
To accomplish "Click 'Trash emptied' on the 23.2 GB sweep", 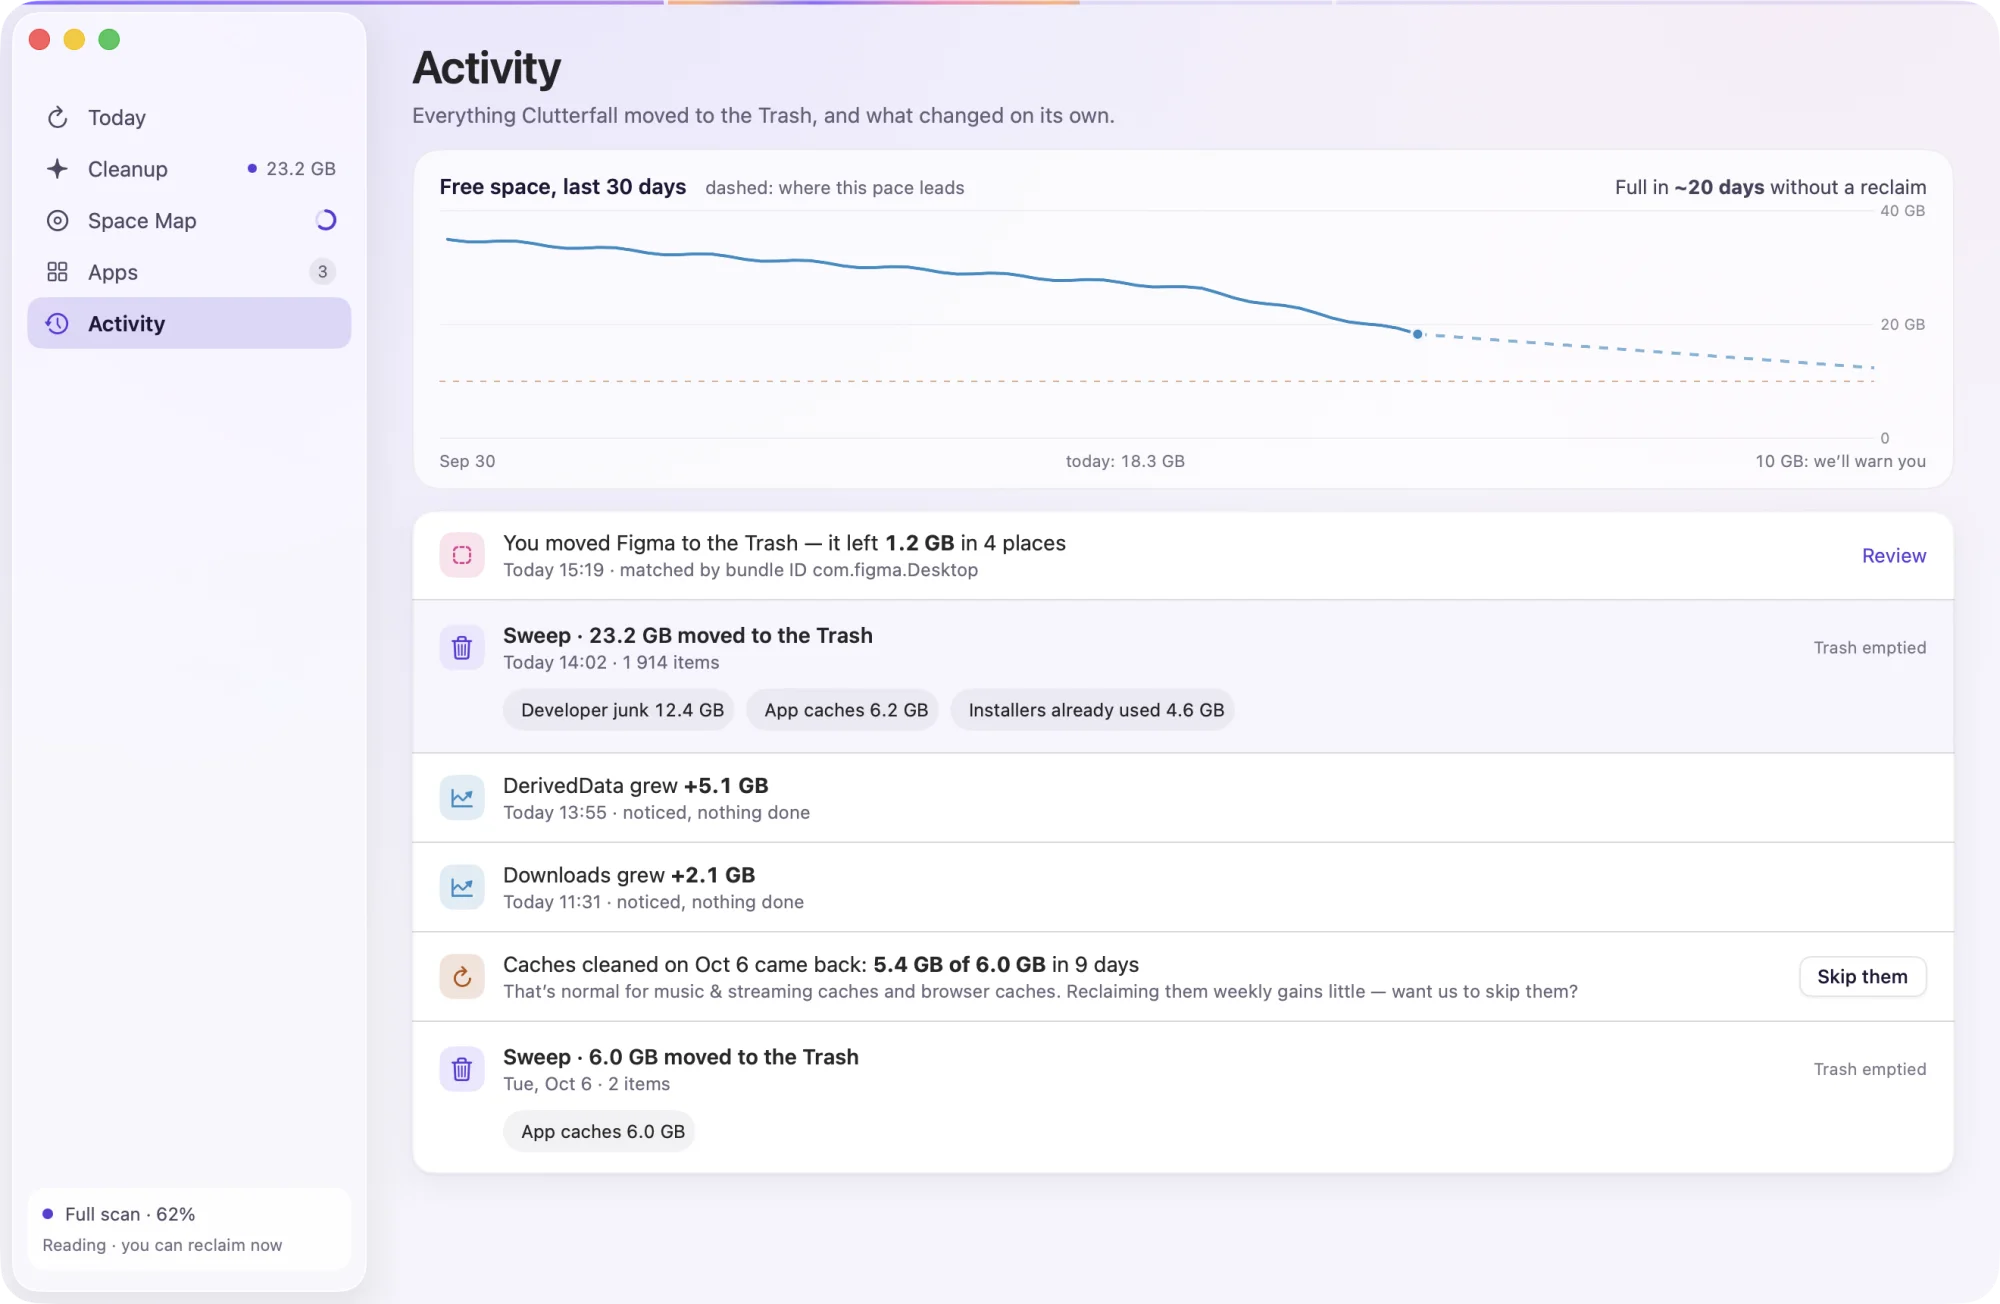I will point(1870,648).
